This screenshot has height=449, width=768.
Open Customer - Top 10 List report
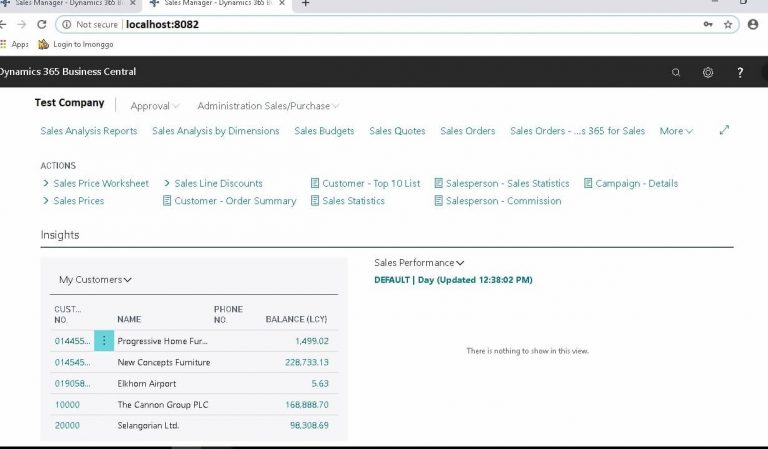tap(366, 184)
